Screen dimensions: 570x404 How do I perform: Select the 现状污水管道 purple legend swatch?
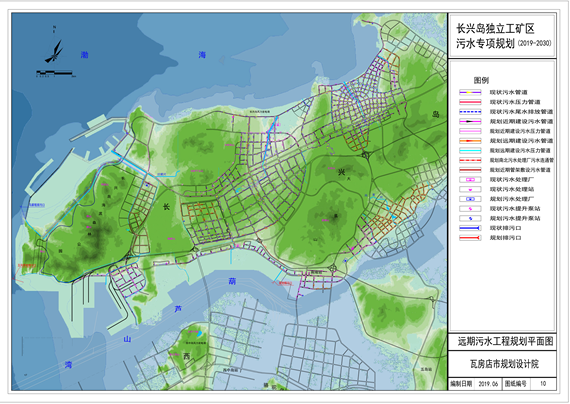470,92
